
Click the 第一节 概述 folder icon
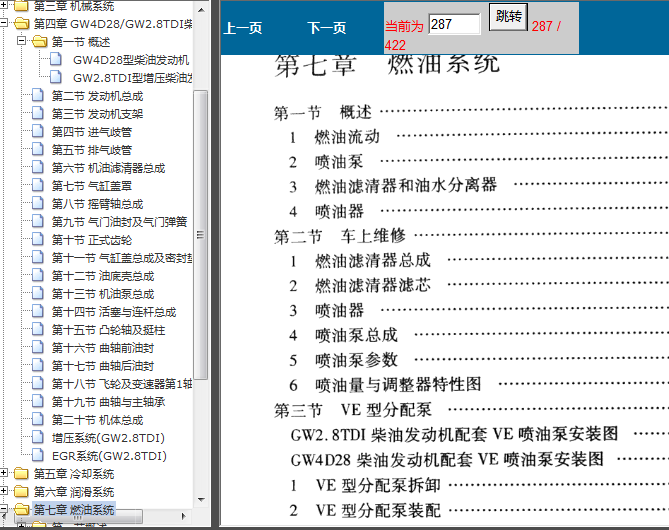click(39, 41)
